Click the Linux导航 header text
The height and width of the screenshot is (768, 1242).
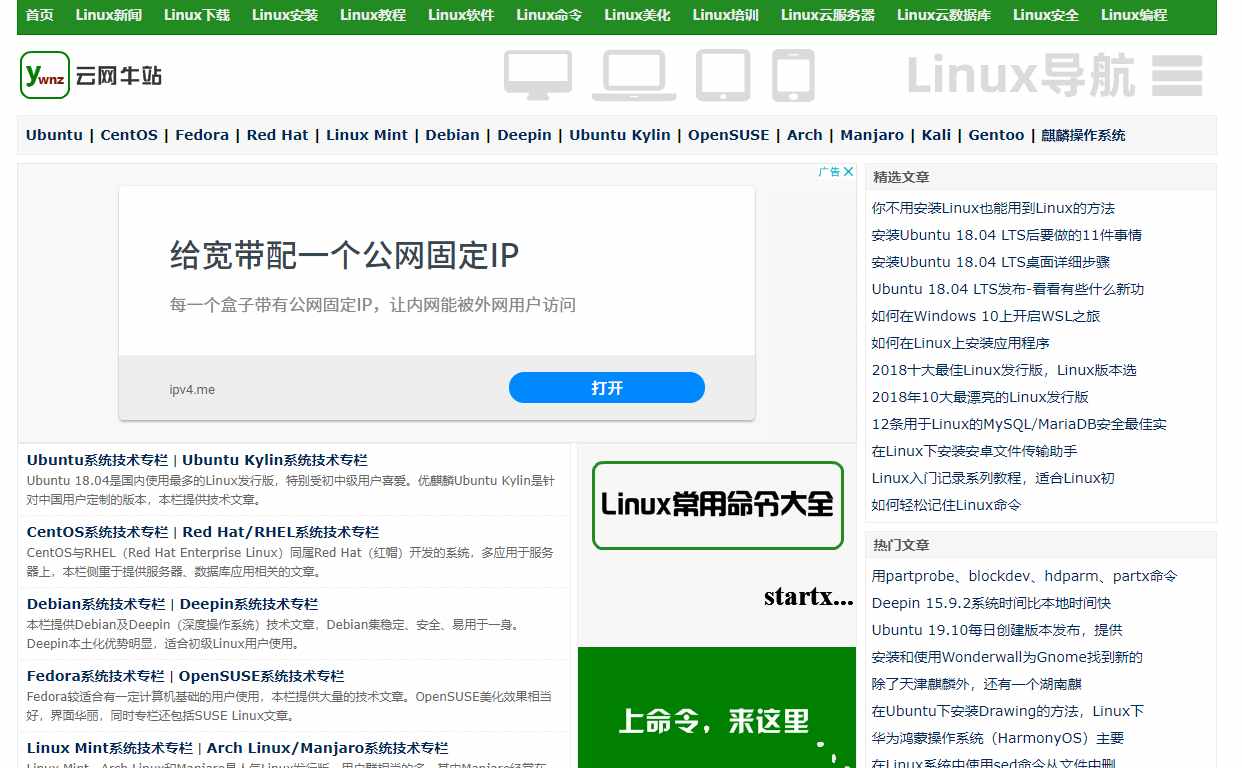[x=1021, y=76]
